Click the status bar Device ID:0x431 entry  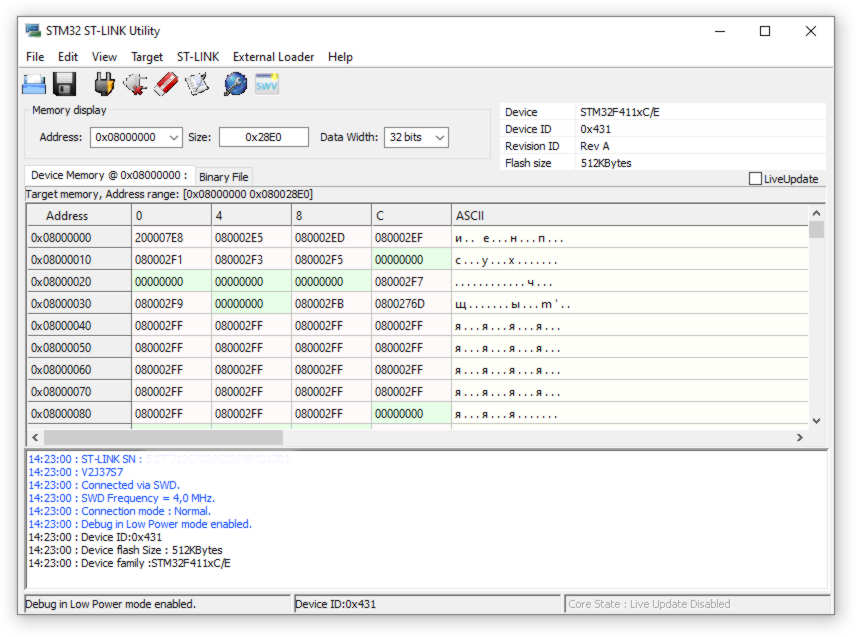point(427,604)
